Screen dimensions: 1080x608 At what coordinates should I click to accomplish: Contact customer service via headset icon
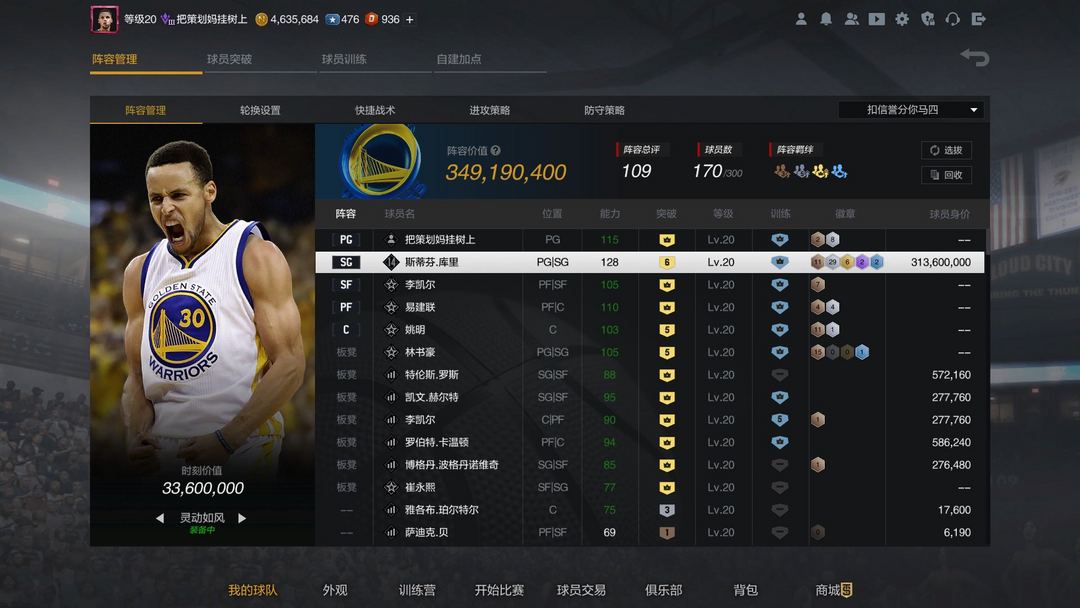coord(953,19)
